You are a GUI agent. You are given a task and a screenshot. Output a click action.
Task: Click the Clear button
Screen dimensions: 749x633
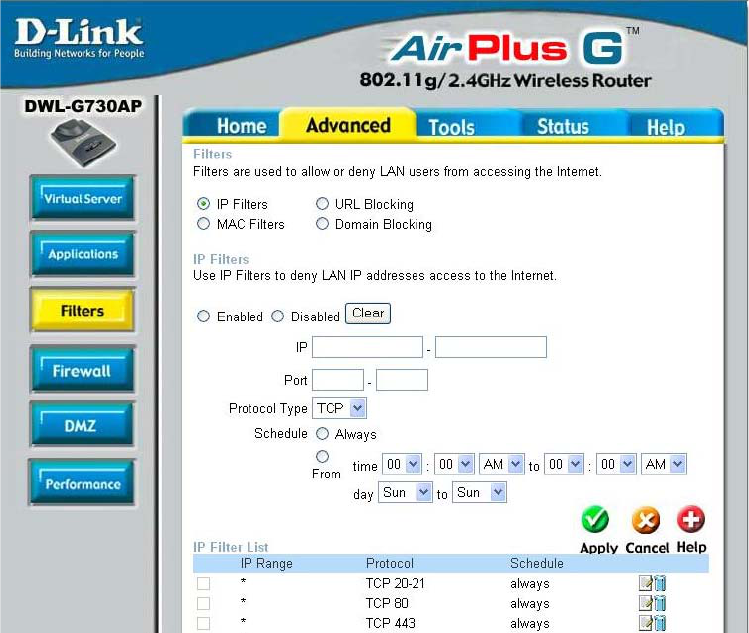[x=368, y=313]
